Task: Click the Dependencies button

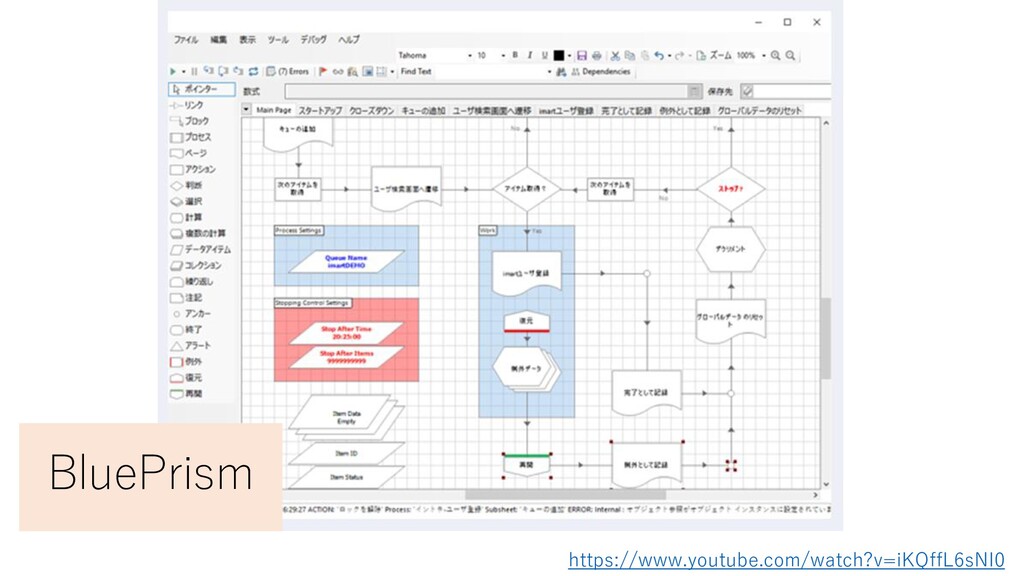Action: (601, 72)
